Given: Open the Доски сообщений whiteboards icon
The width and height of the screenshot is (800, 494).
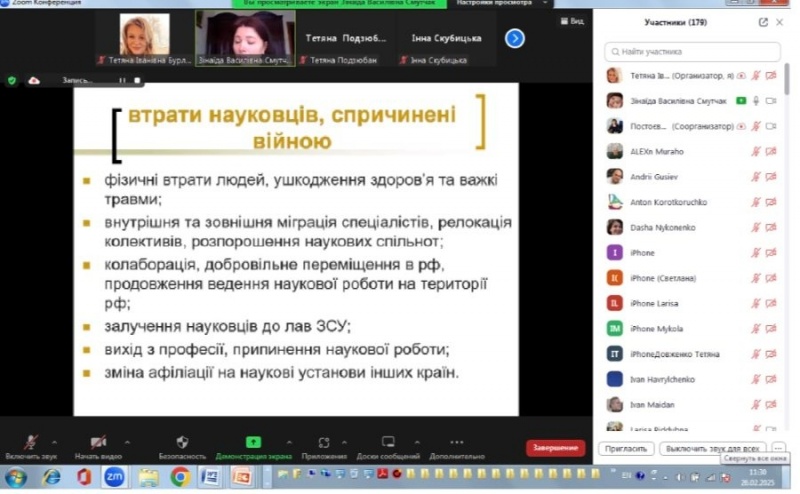Looking at the screenshot, I should click(x=388, y=442).
